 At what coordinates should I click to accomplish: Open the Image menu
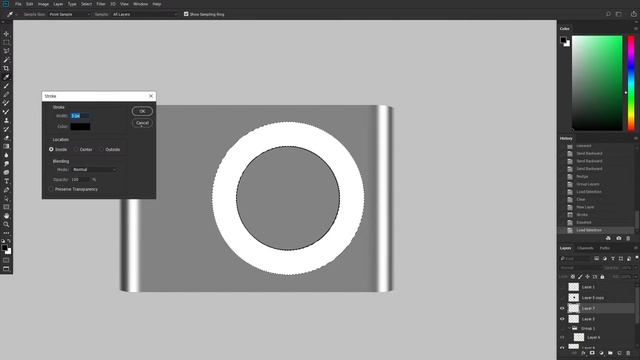click(43, 4)
